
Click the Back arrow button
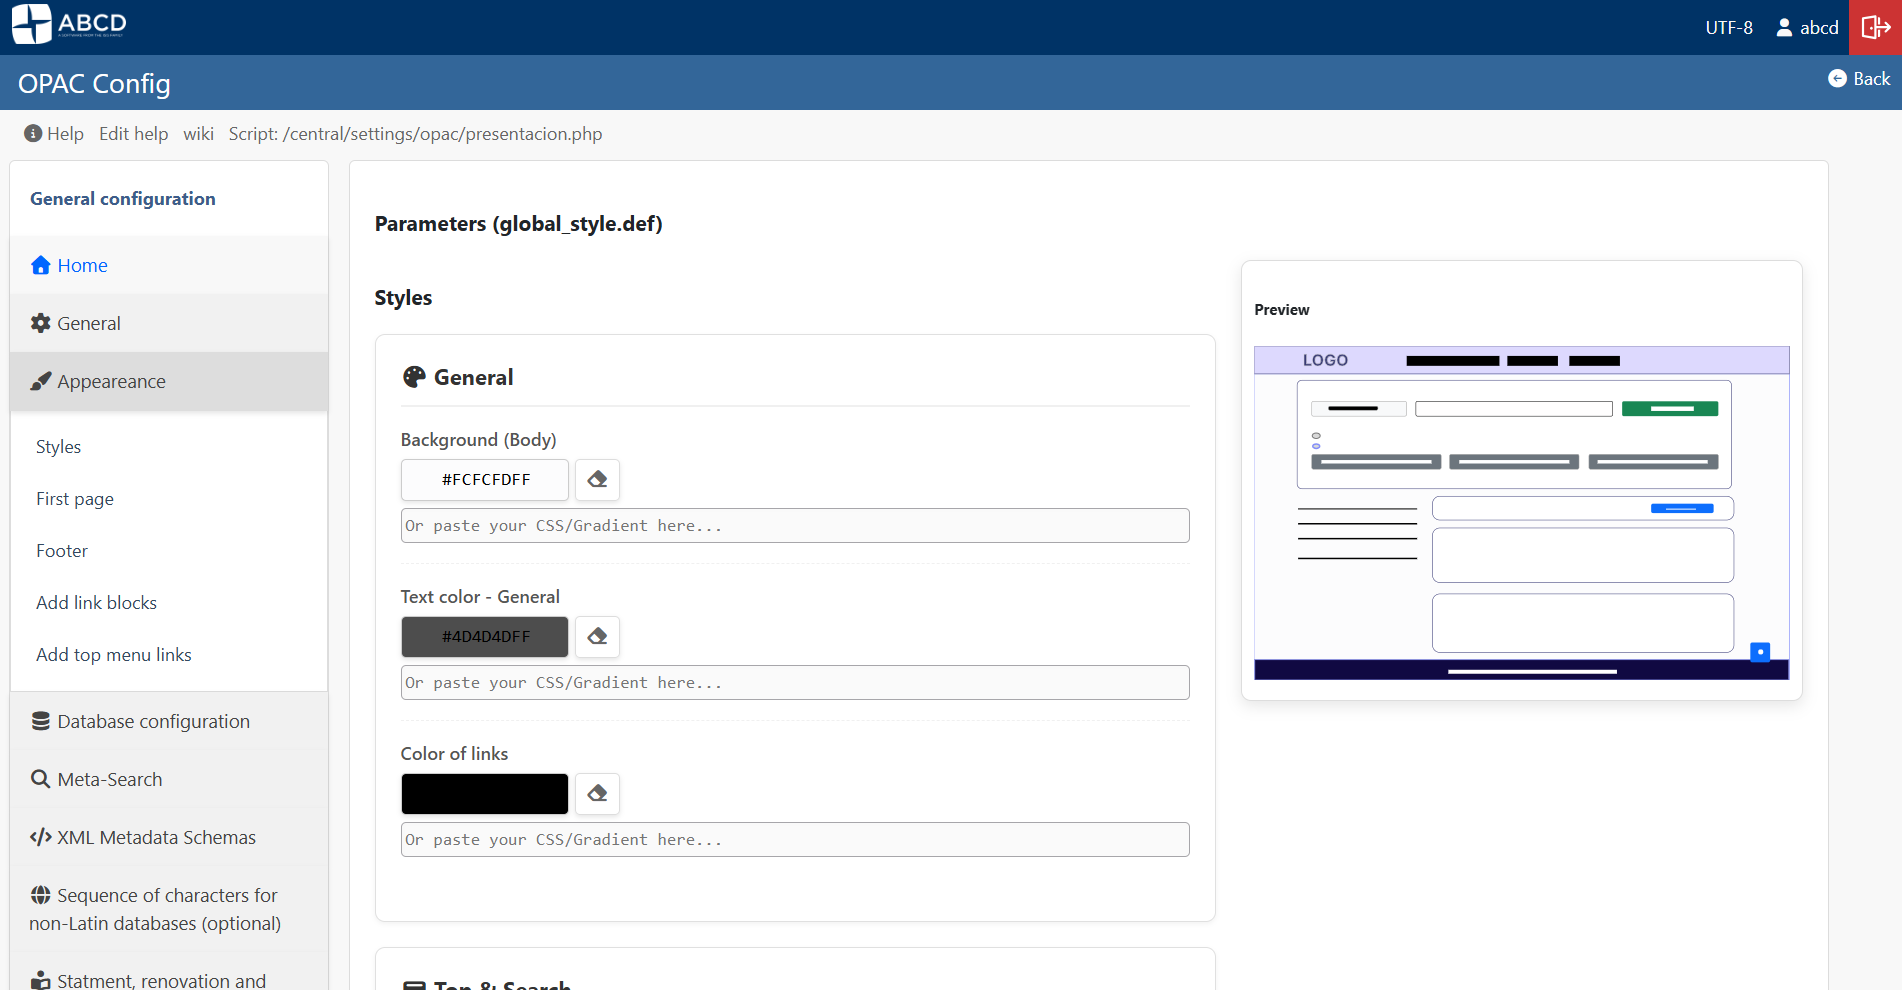click(x=1859, y=79)
